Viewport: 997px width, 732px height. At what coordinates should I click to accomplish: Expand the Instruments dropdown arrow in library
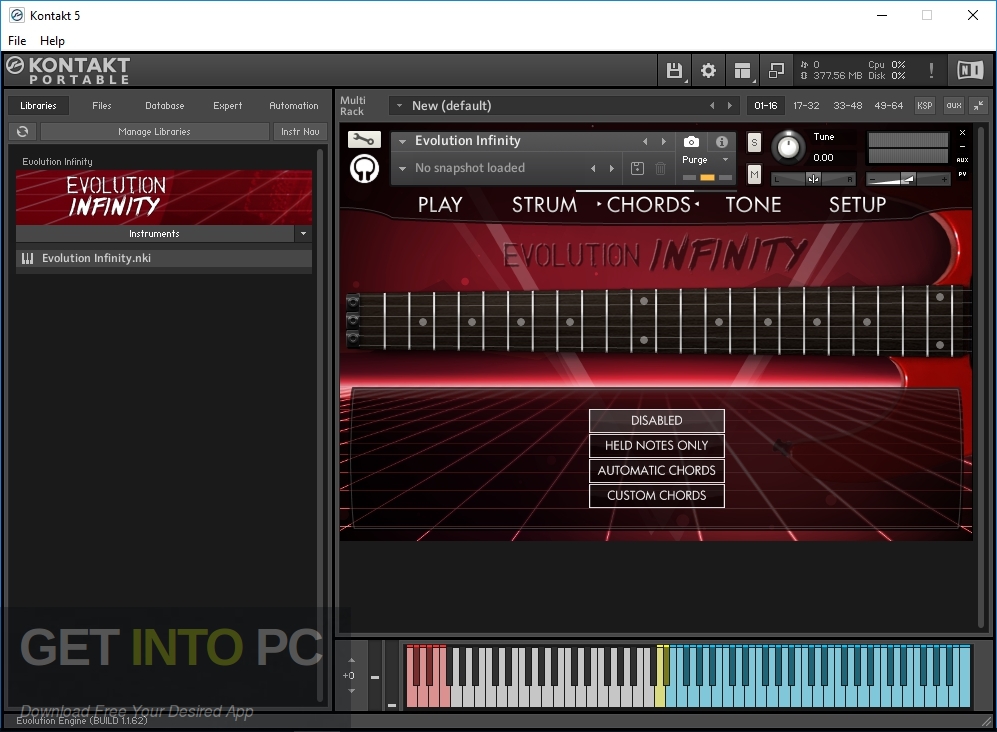303,233
